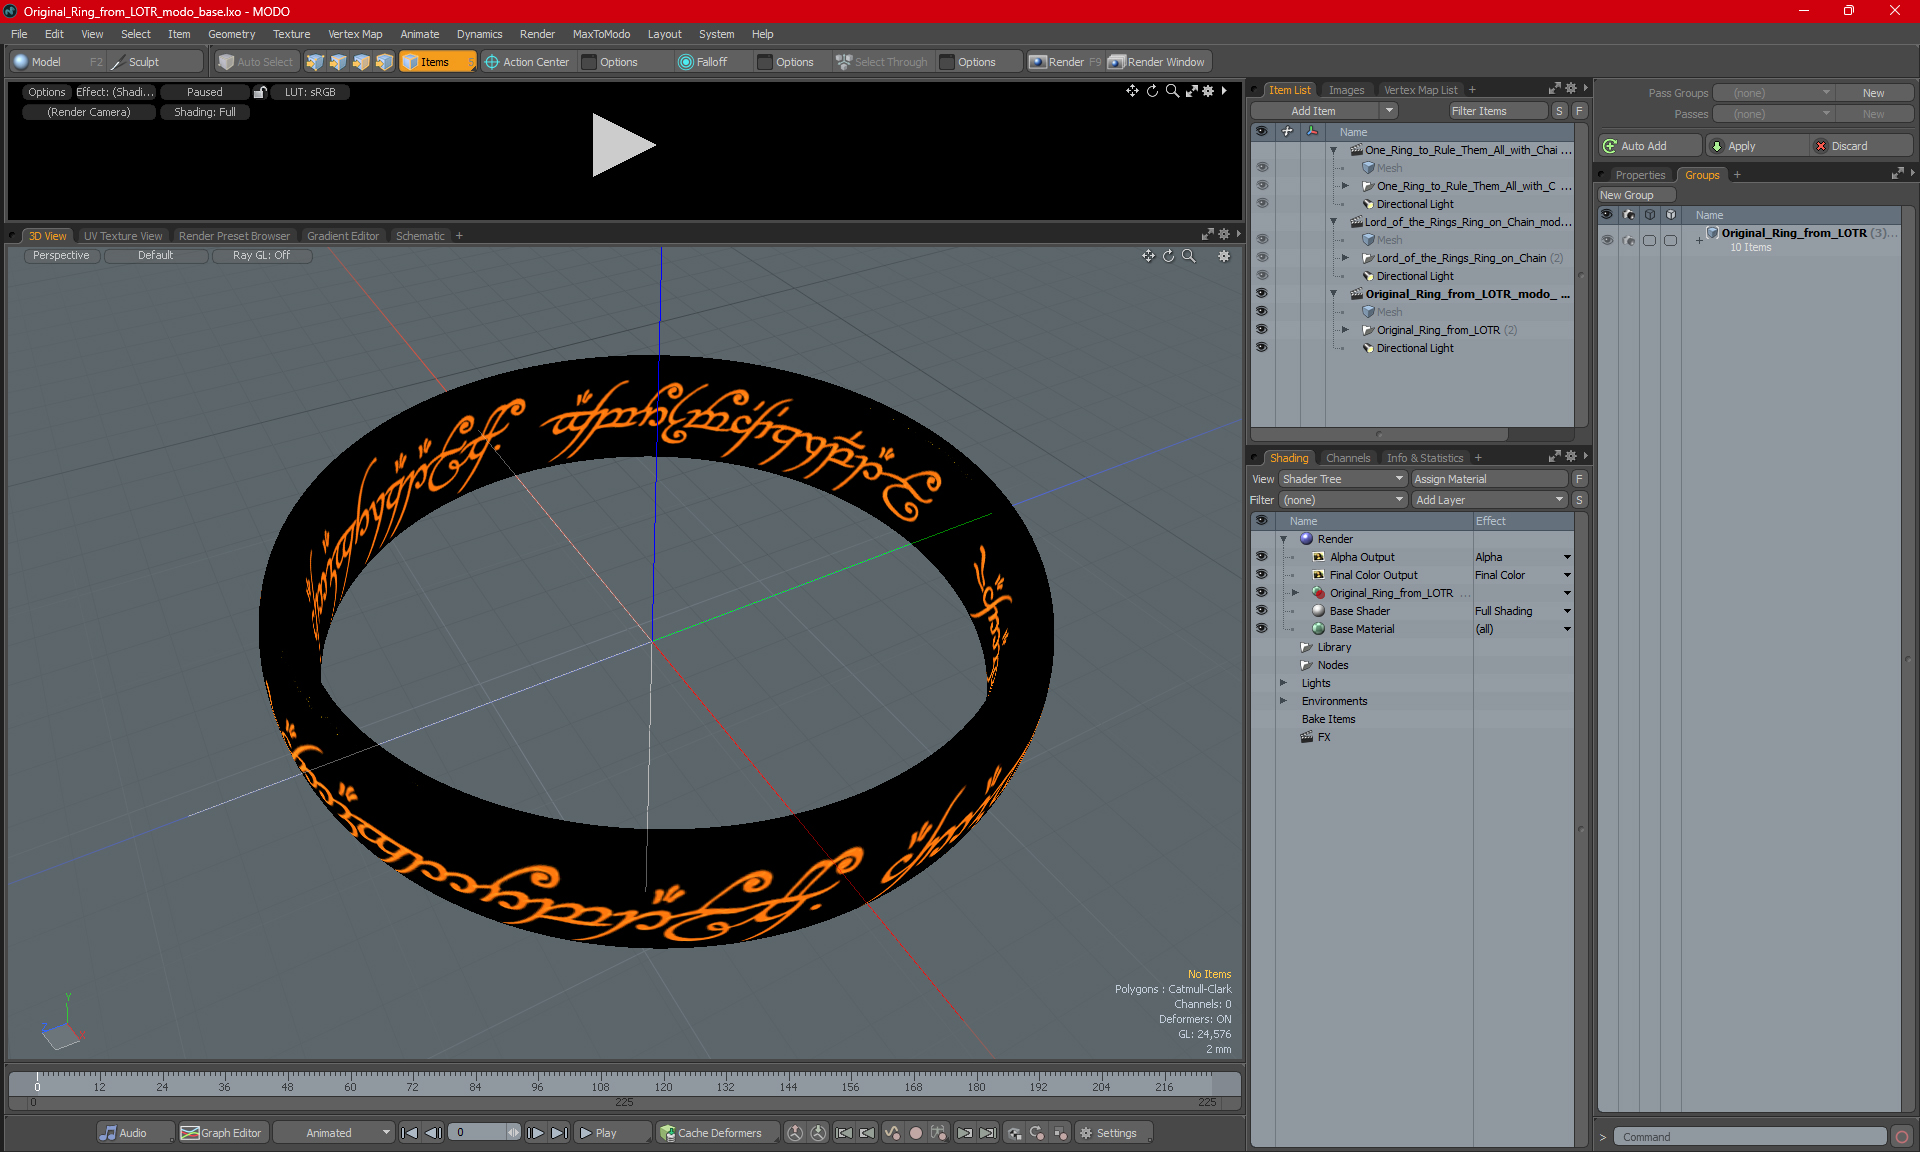Select Vertices selection mode icon
1920x1152 pixels.
point(315,62)
